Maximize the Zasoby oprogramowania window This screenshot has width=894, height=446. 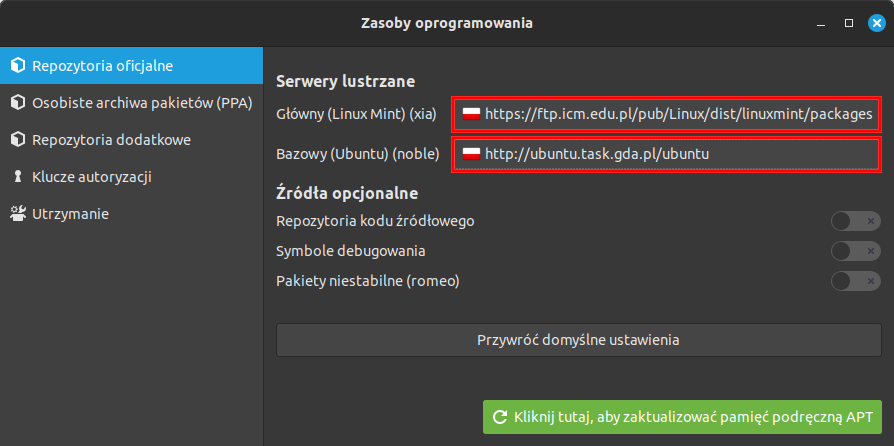click(x=849, y=23)
